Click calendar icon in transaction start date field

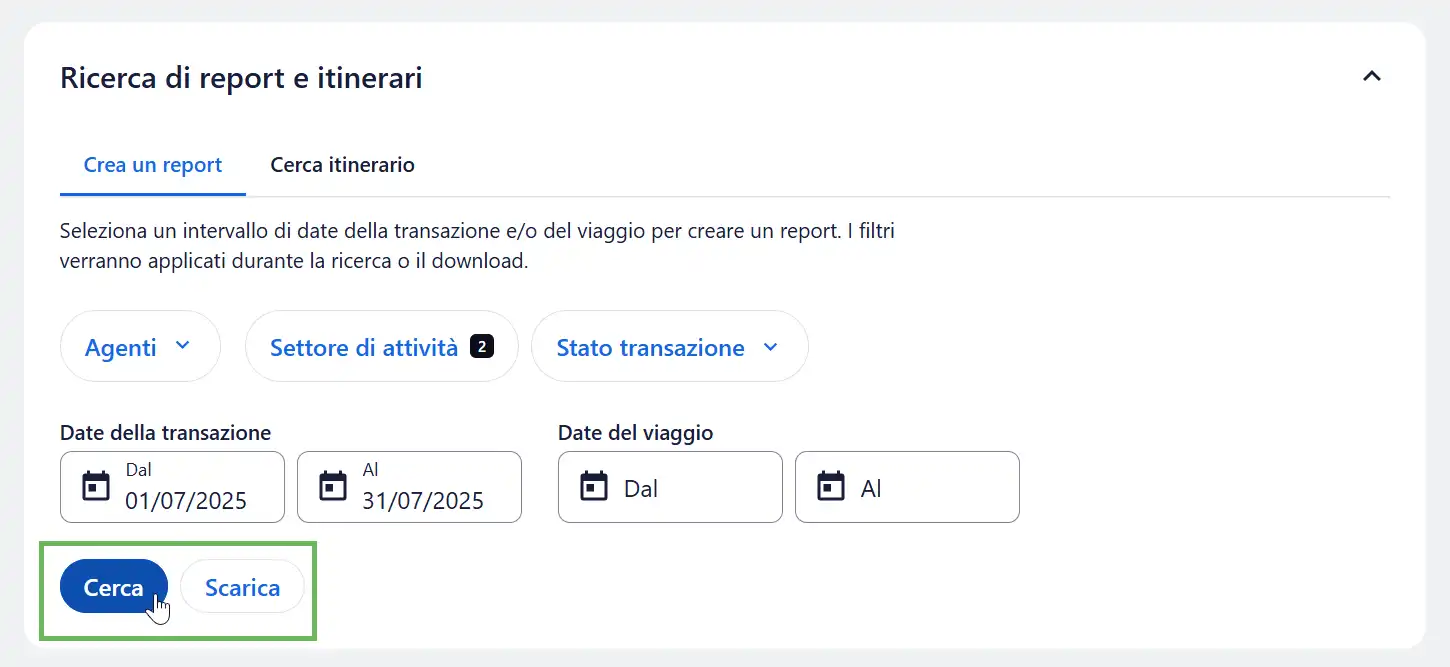click(x=96, y=487)
